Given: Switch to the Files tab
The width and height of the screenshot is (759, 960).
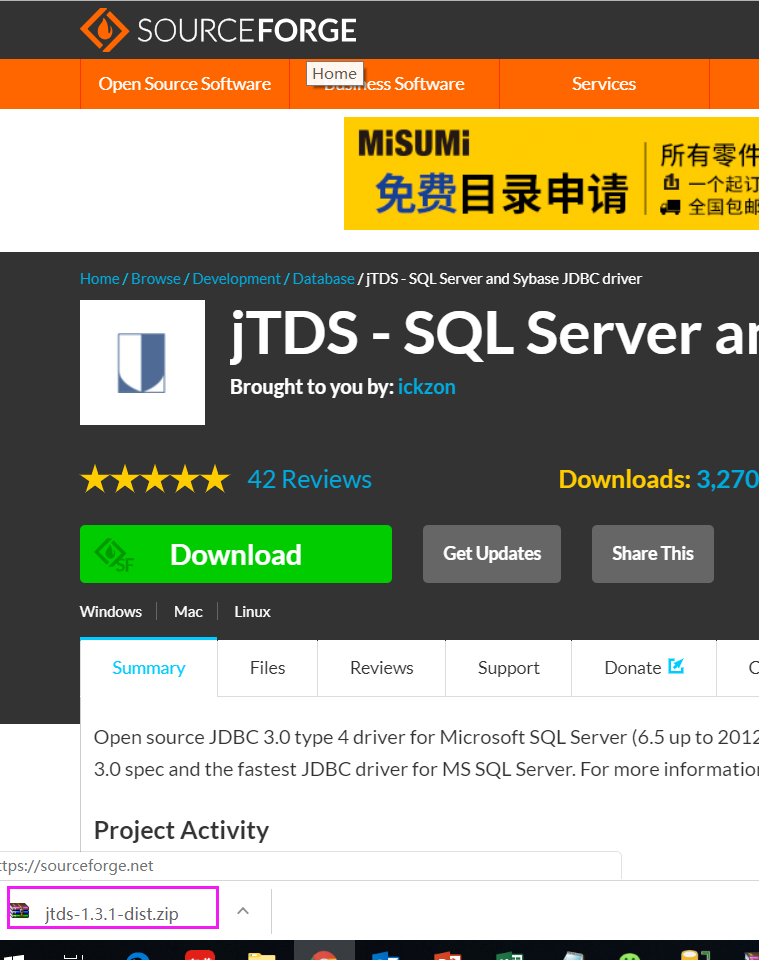Looking at the screenshot, I should coord(267,668).
